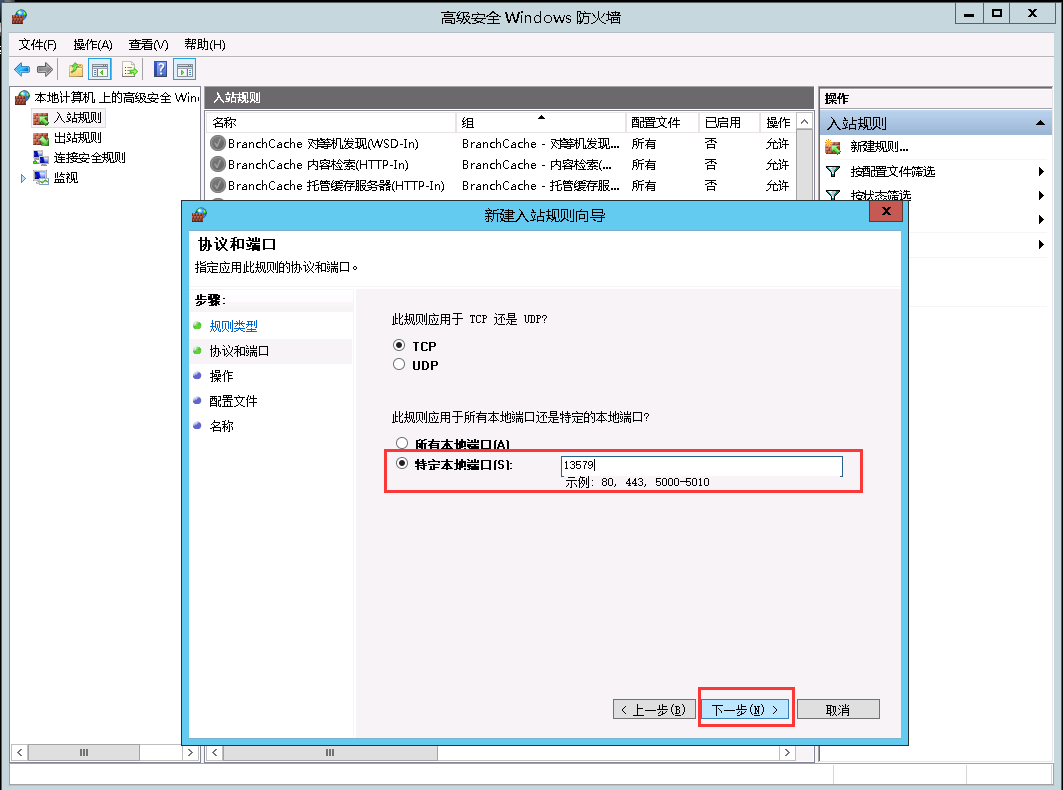The image size is (1063, 790).
Task: Click the 新建规则 firewall icon
Action: coord(833,147)
